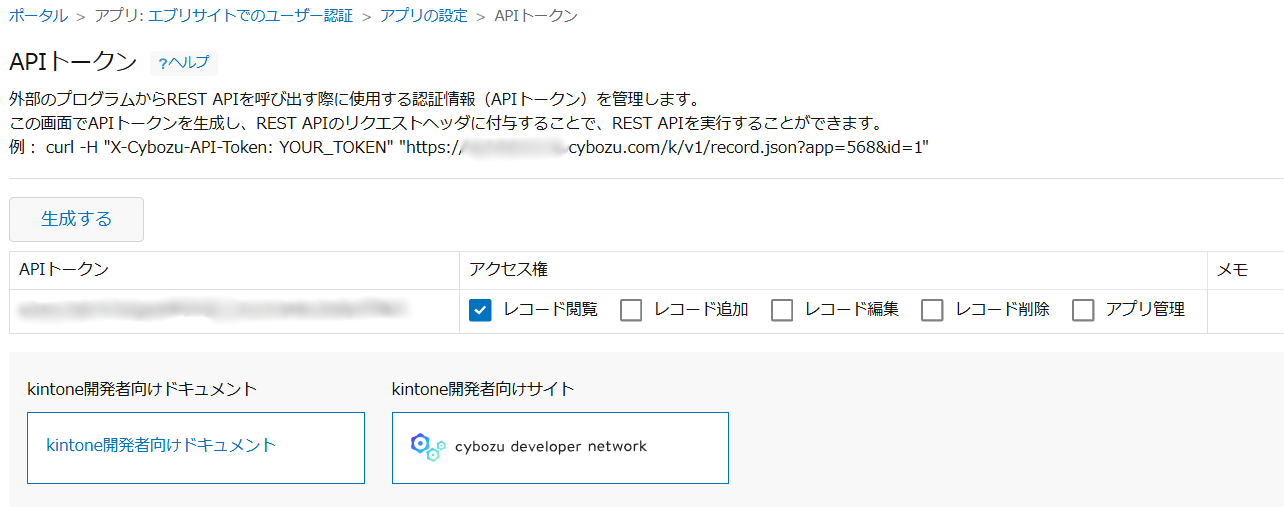The image size is (1284, 507).
Task: Enable the レコード削除 checkbox
Action: pyautogui.click(x=932, y=310)
